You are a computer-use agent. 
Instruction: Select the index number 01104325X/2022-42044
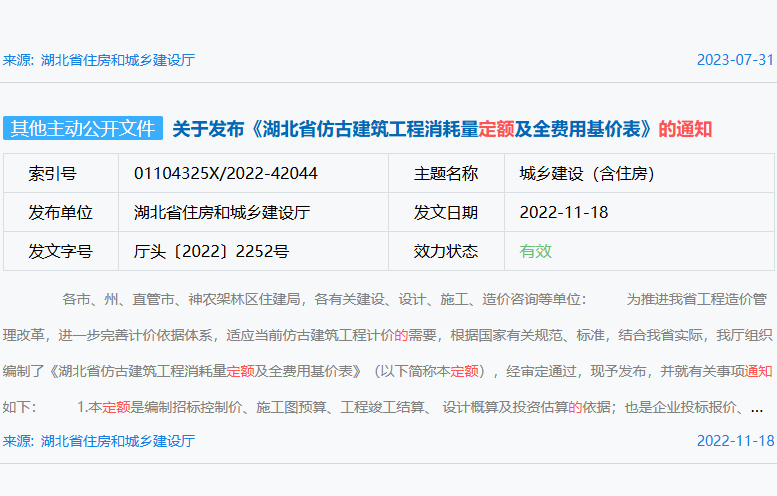click(x=225, y=174)
